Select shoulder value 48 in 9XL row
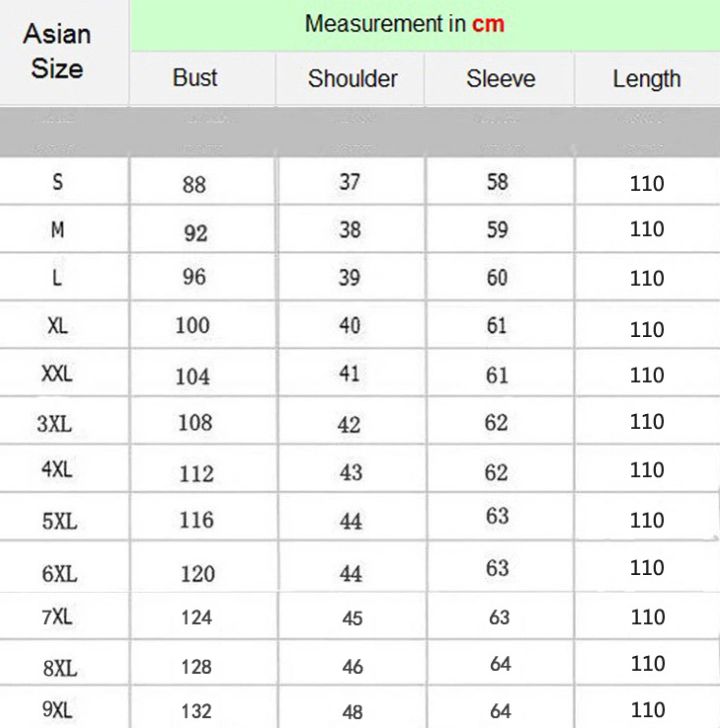The image size is (720, 728). tap(352, 711)
